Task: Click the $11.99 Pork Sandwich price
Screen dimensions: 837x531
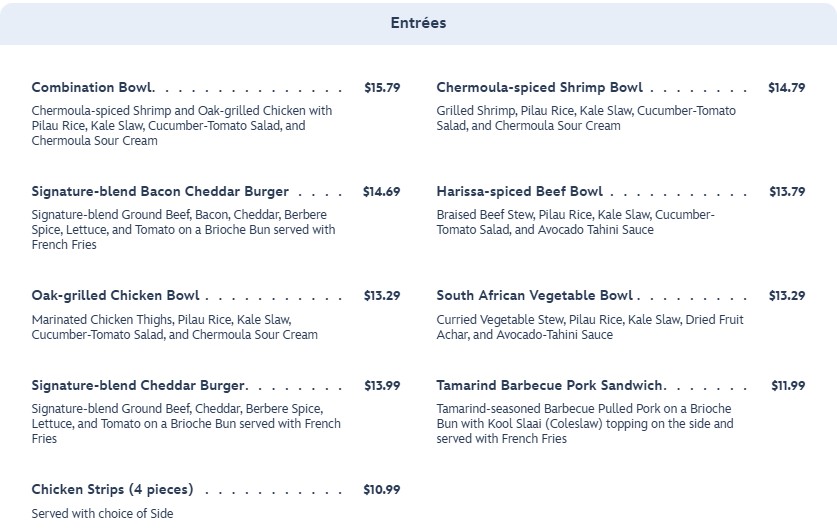Action: [787, 386]
